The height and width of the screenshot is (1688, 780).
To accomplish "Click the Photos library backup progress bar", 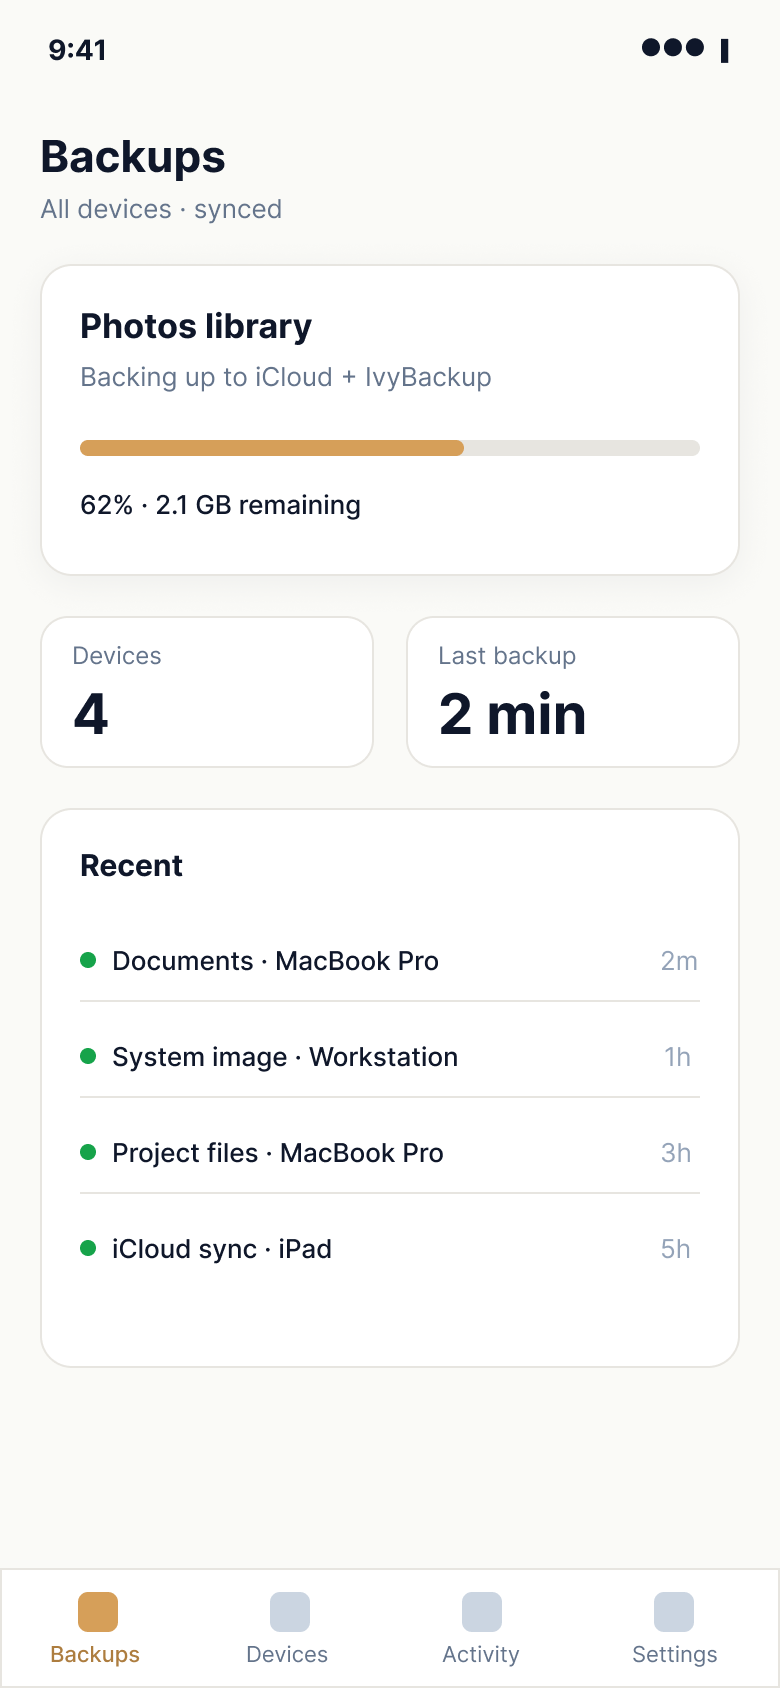I will [x=390, y=448].
